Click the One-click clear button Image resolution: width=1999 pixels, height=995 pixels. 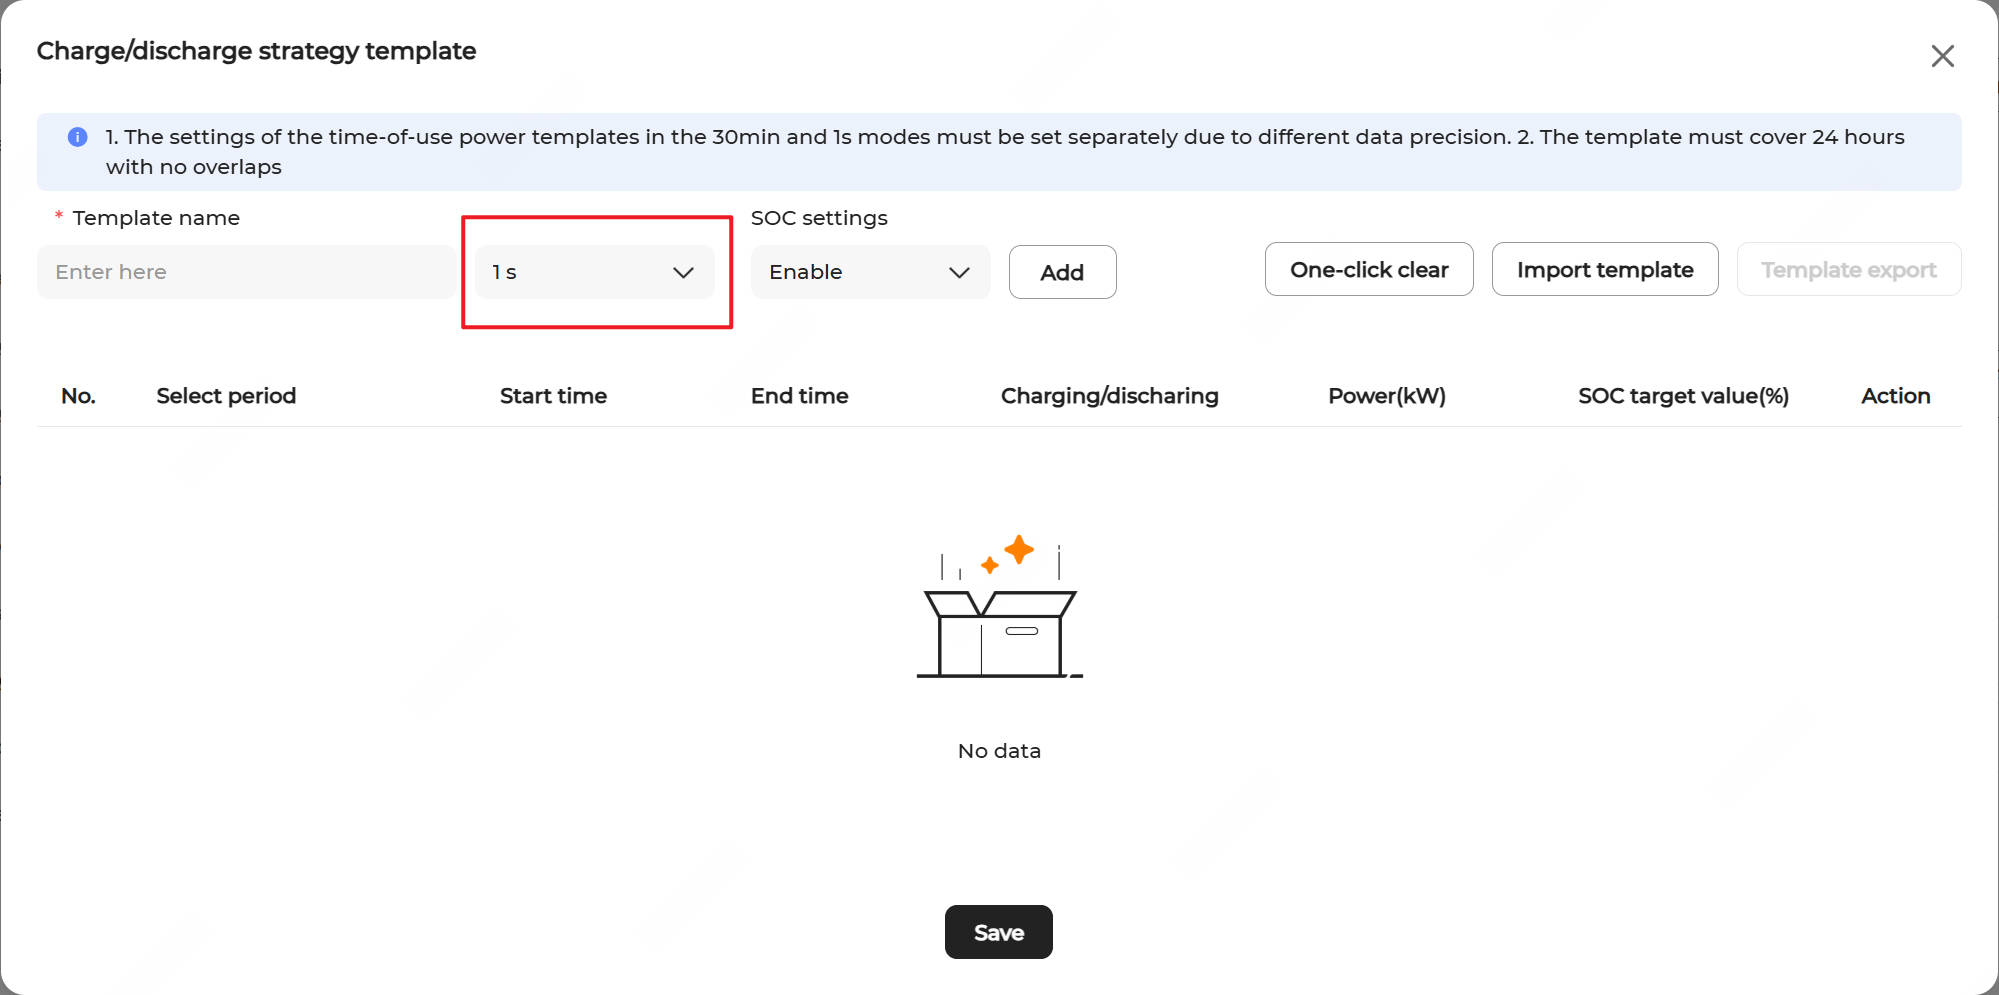point(1368,270)
